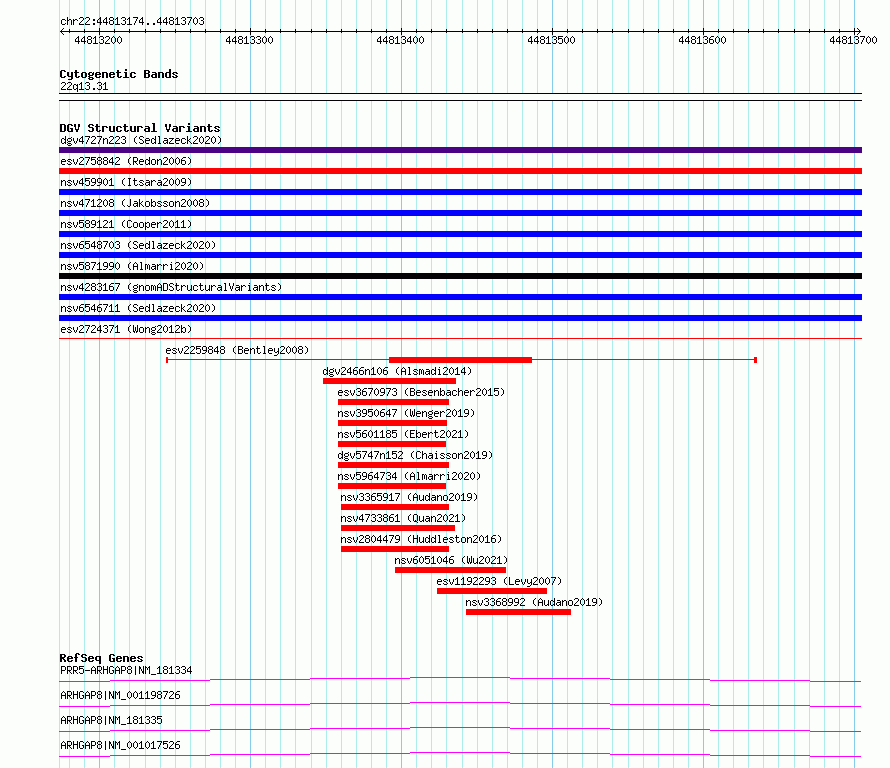Select the black nsv5871990 variant bar
This screenshot has height=768, width=890.
[x=460, y=276]
